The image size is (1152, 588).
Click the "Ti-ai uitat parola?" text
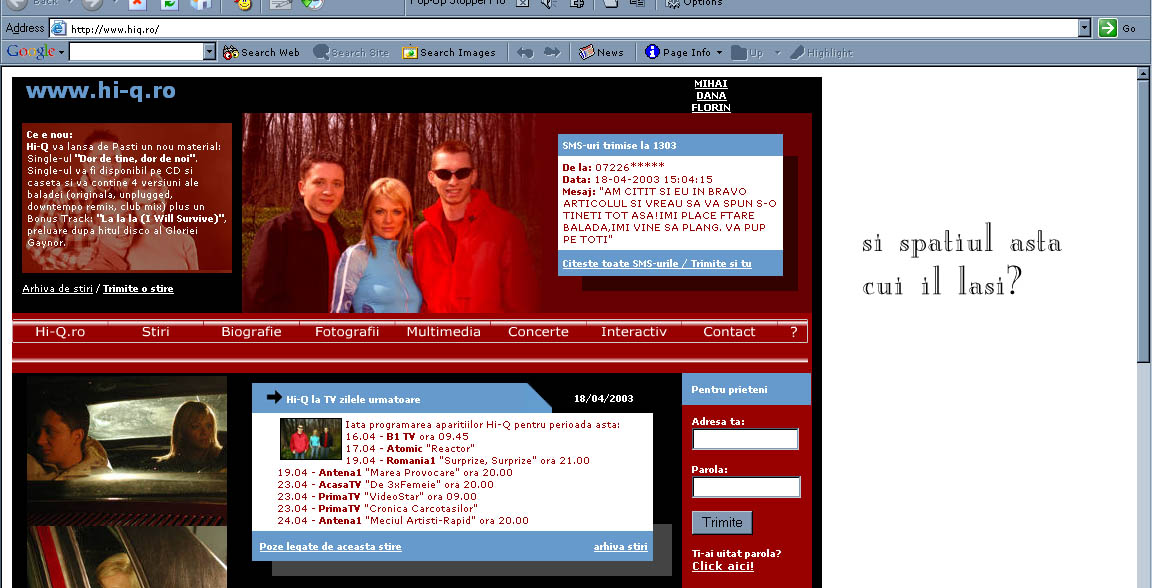736,553
